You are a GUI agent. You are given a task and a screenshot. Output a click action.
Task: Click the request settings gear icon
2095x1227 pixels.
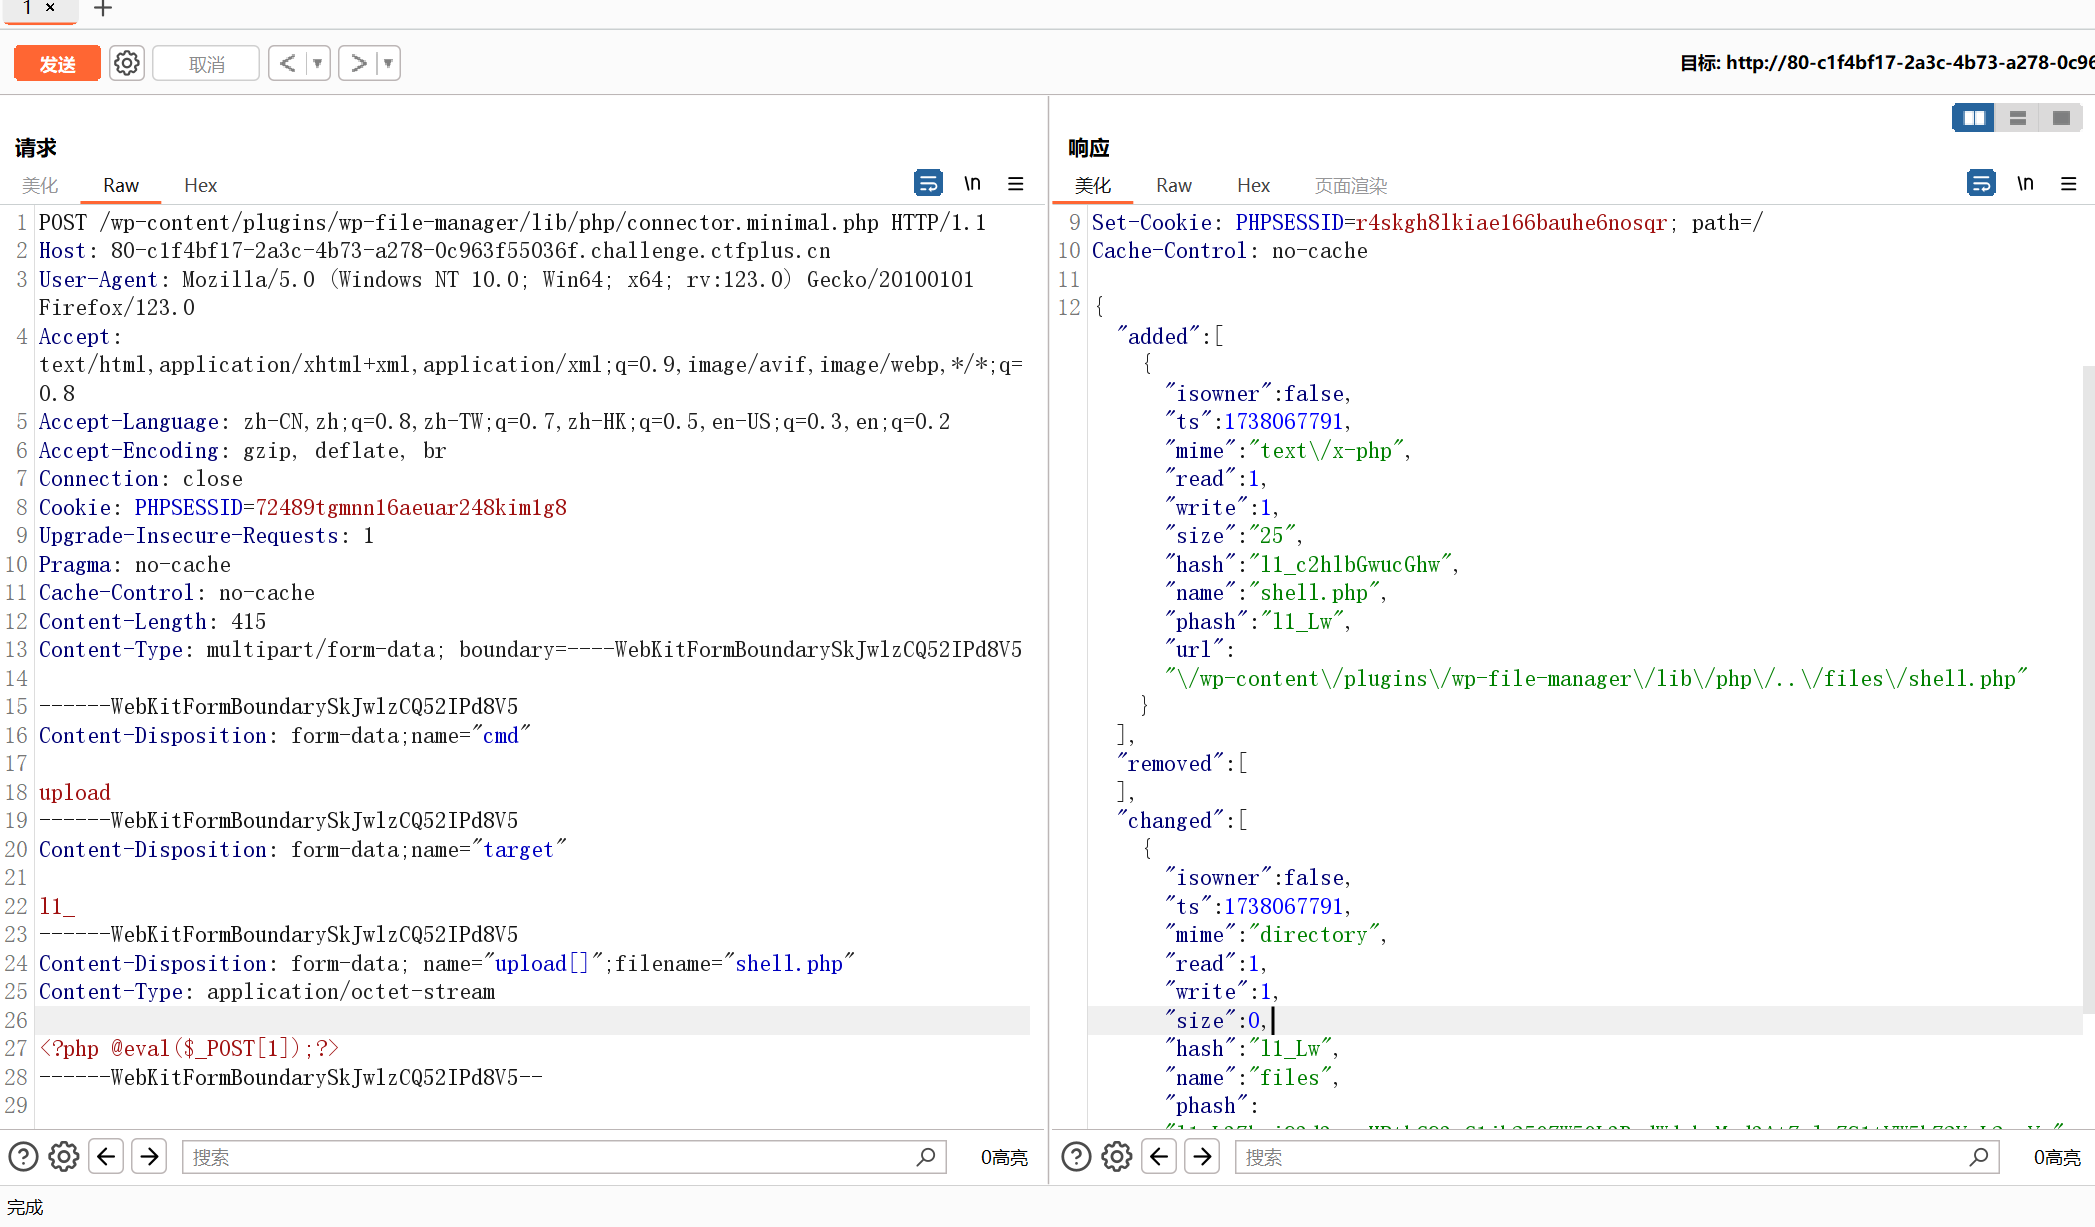126,63
